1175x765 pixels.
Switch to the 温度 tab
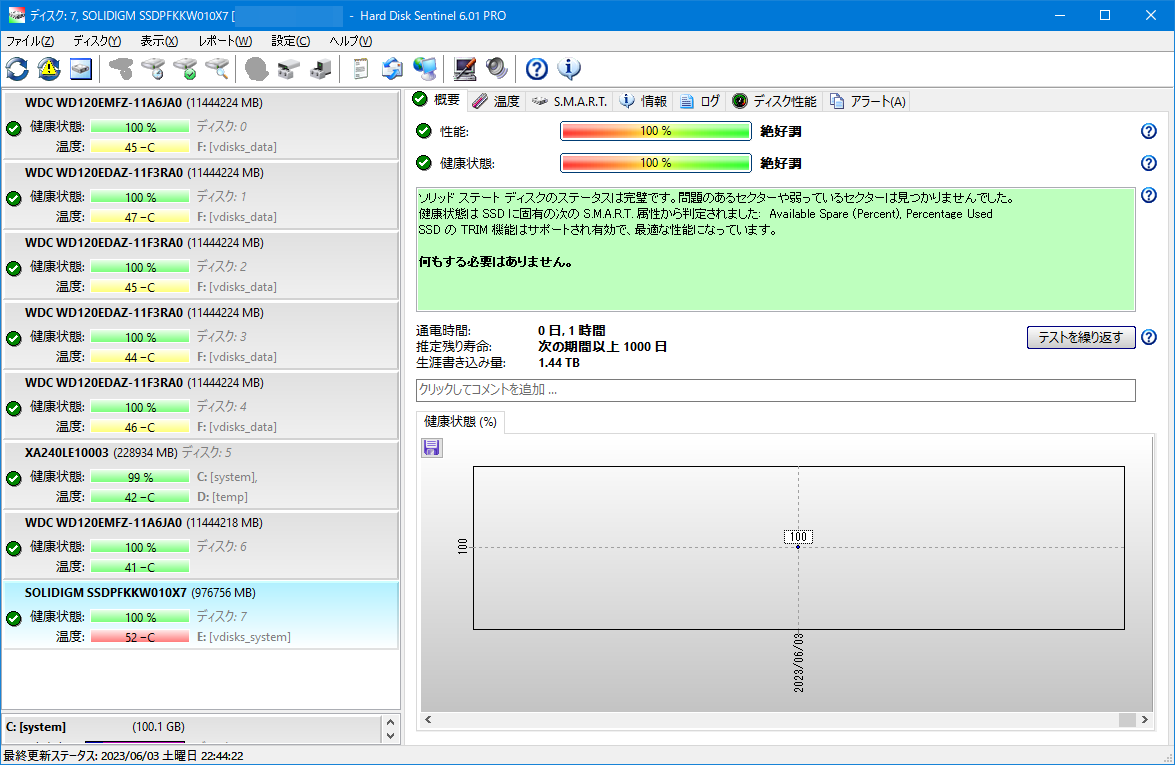pyautogui.click(x=496, y=101)
